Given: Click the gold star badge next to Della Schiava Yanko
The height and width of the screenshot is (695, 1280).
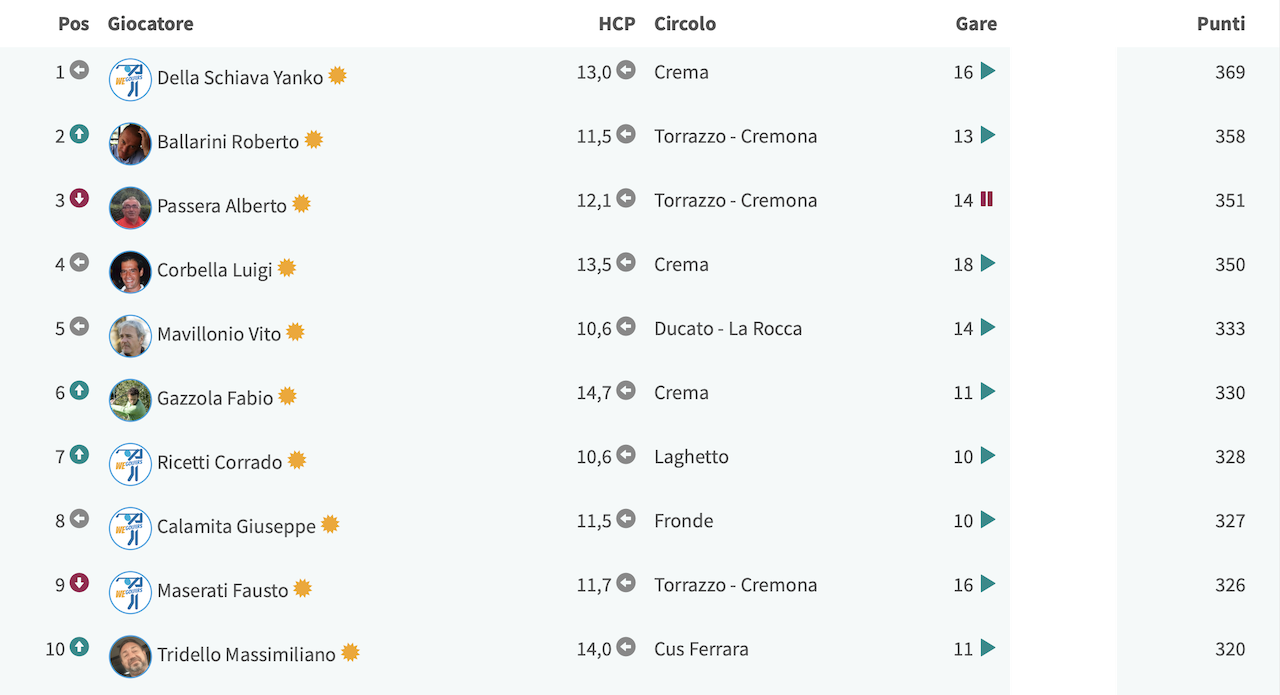Looking at the screenshot, I should point(337,76).
